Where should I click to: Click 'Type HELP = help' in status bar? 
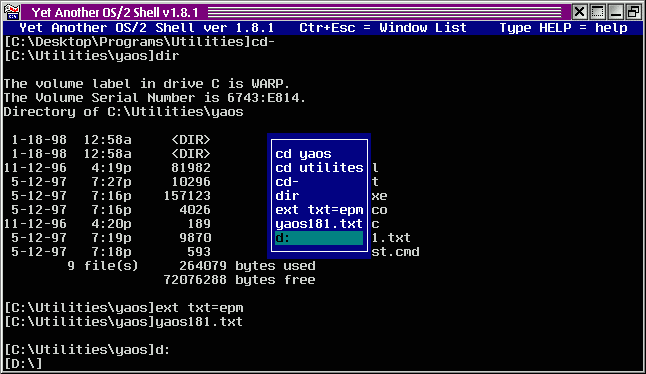(563, 28)
